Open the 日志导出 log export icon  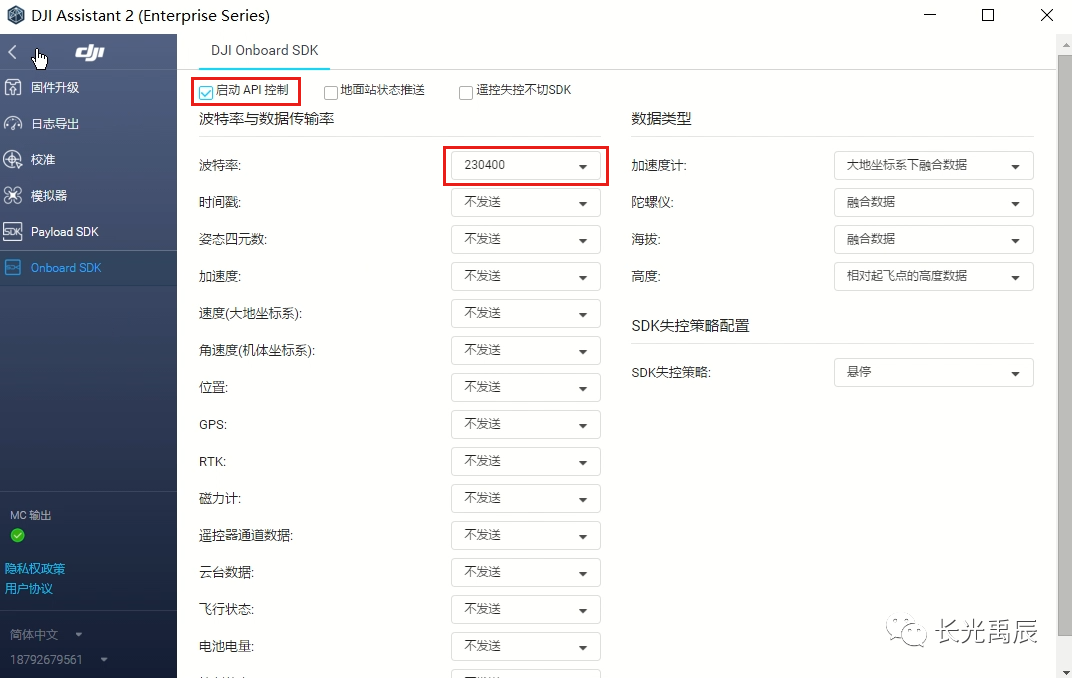click(x=13, y=124)
